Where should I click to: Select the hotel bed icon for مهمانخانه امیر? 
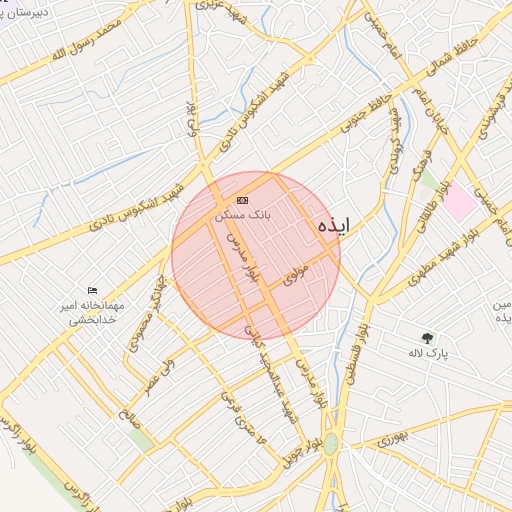point(92,290)
